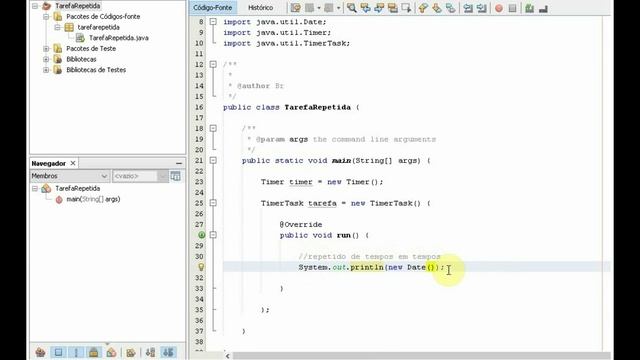Screen dimensions: 640x360
Task: Expand Bibliotecas de Testes node
Action: [46, 70]
